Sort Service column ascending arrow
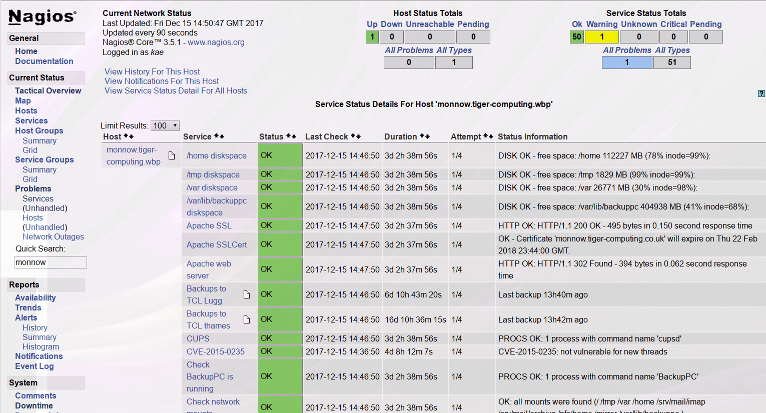This screenshot has height=413, width=766. 216,136
